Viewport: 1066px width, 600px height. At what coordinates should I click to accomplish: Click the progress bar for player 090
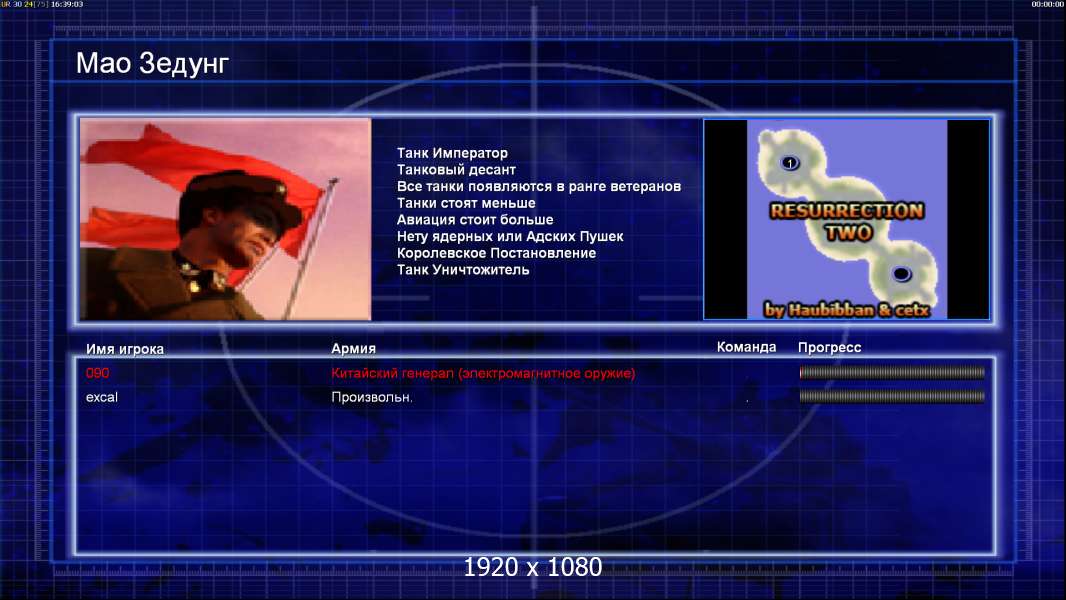[x=892, y=372]
